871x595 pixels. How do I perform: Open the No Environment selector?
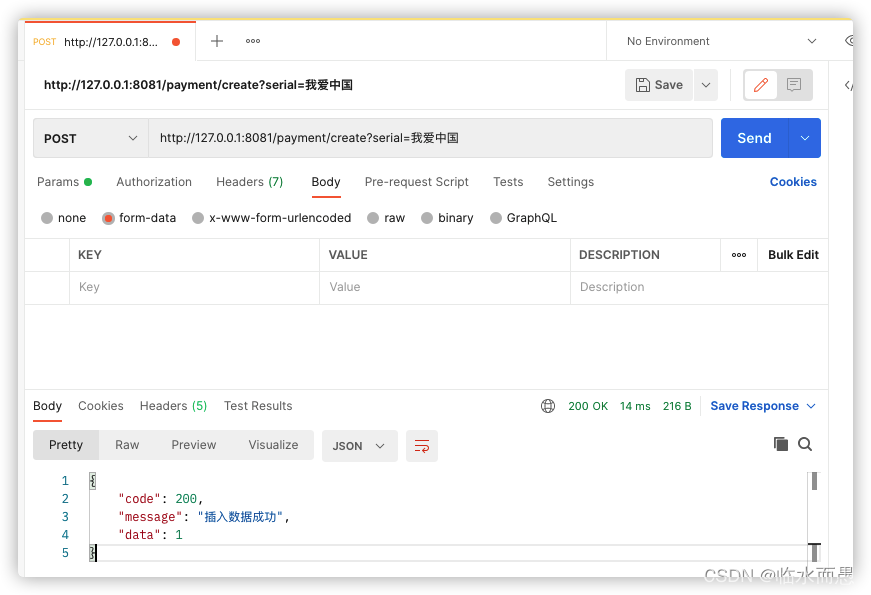(x=721, y=41)
